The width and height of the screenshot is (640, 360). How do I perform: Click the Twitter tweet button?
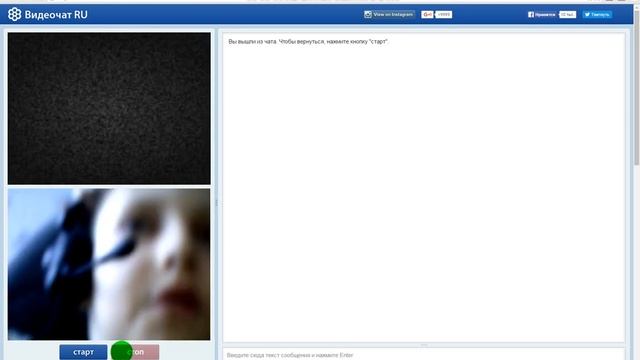click(x=597, y=15)
